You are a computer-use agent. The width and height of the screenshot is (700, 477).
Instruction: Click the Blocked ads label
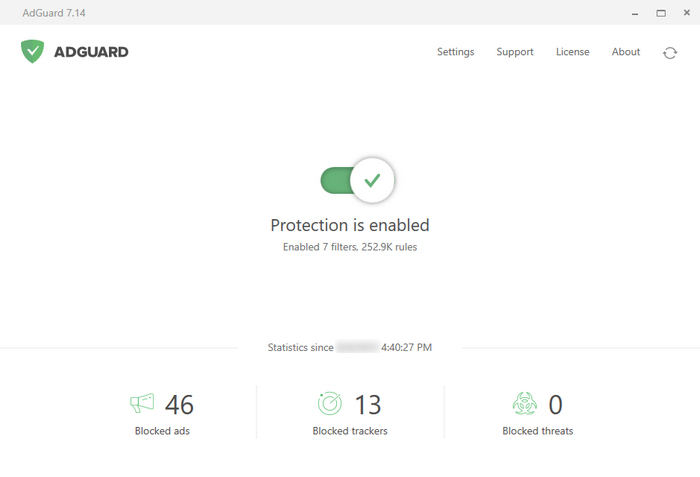162,431
